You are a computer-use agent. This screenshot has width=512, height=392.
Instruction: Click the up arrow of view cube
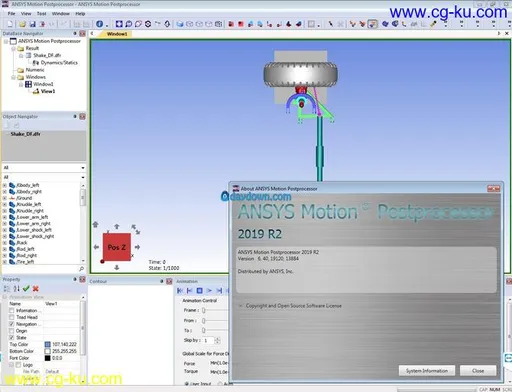(x=117, y=227)
